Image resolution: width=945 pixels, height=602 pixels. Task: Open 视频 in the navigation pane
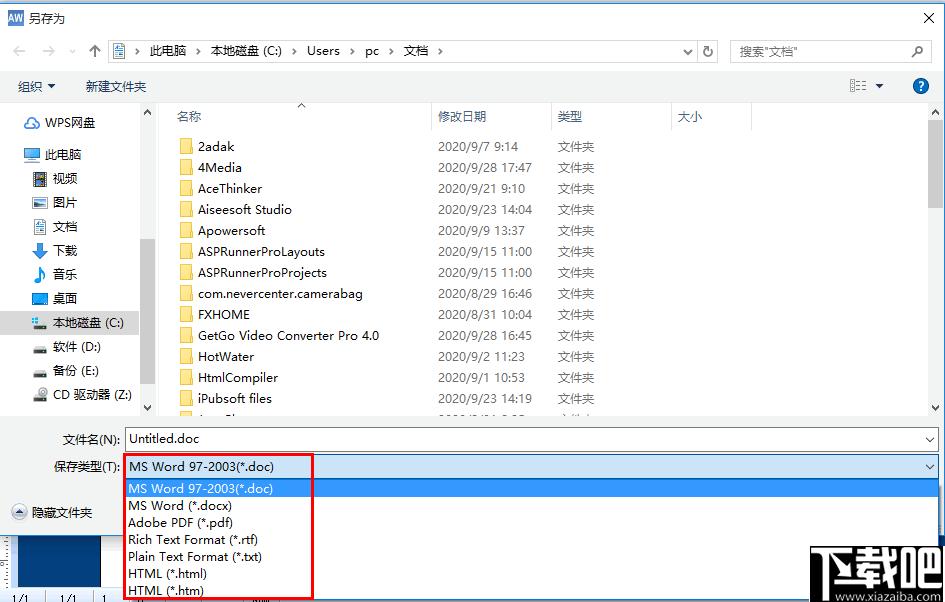click(55, 179)
